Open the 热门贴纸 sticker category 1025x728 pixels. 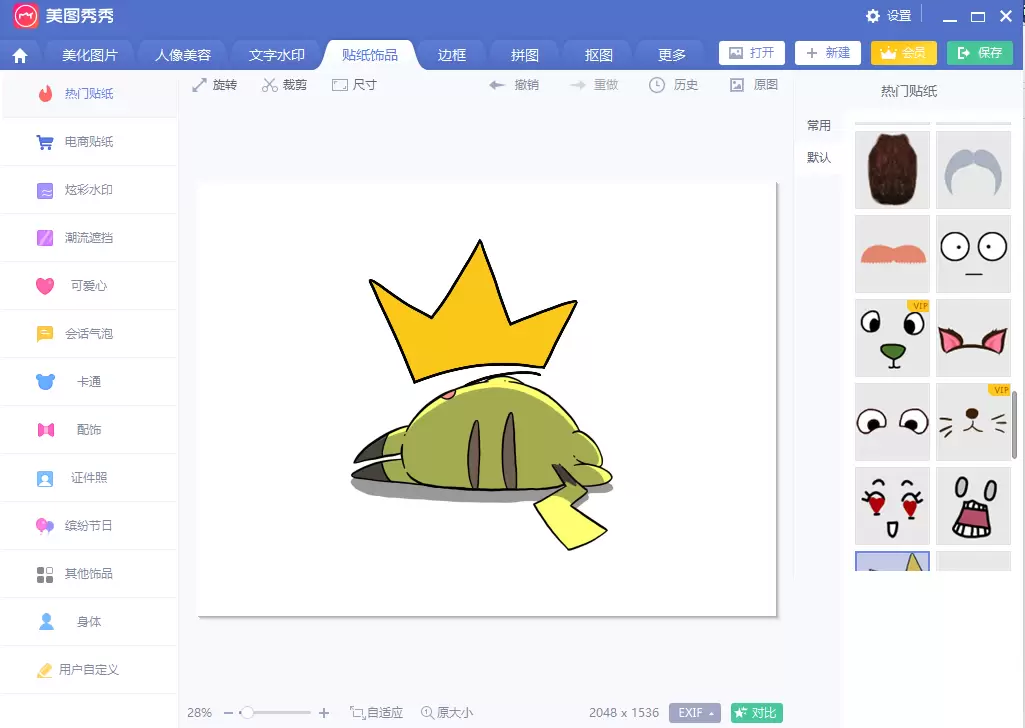click(x=89, y=93)
